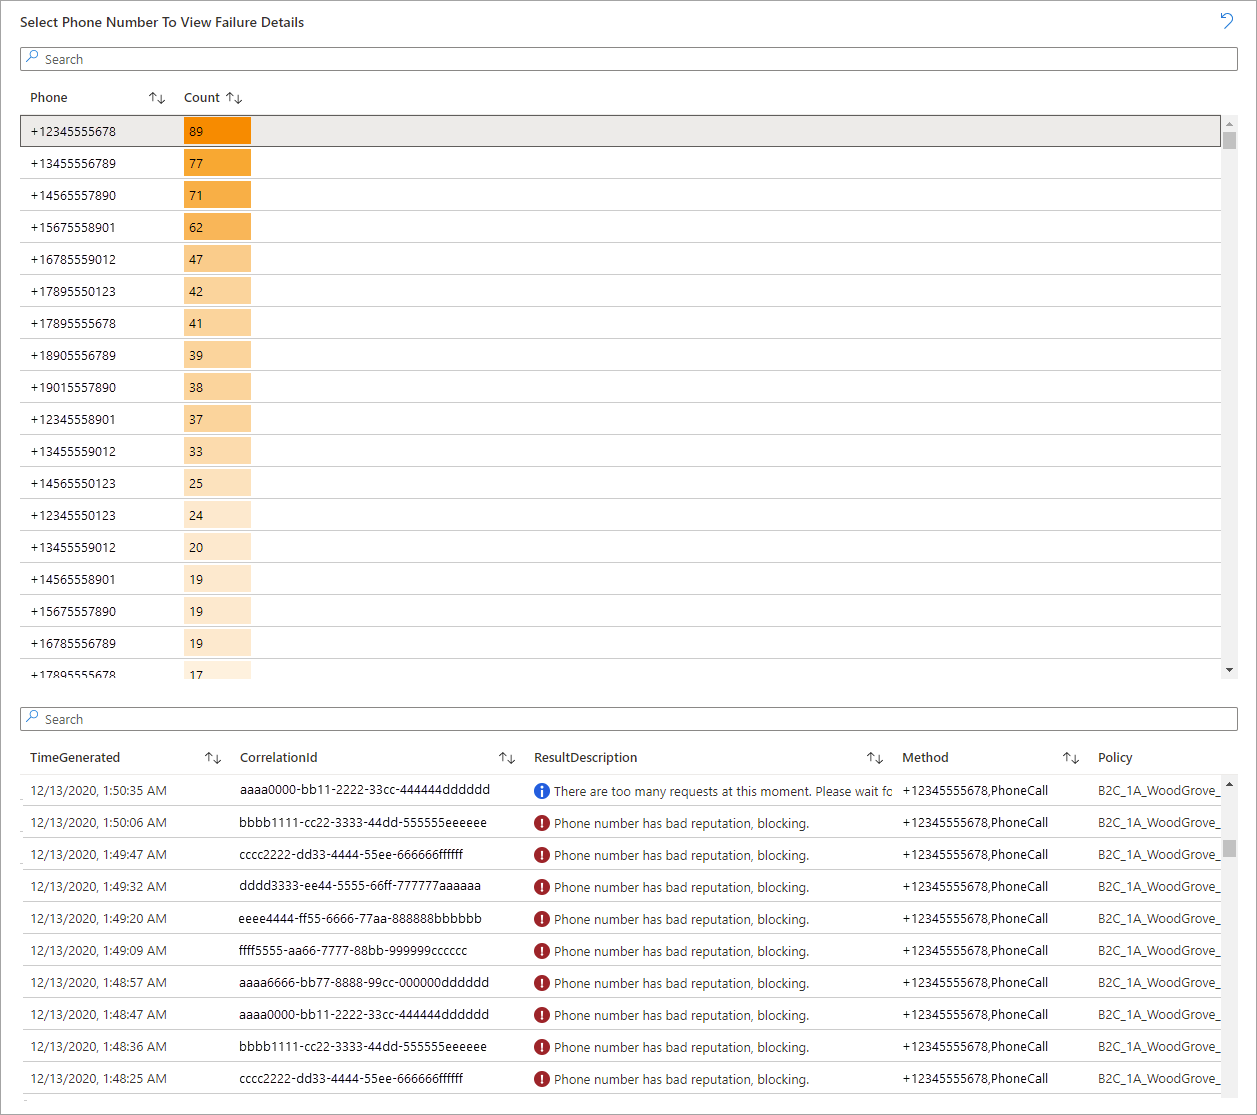The height and width of the screenshot is (1115, 1257).
Task: Click info icon on 1:50:35 AM row
Action: coord(542,791)
